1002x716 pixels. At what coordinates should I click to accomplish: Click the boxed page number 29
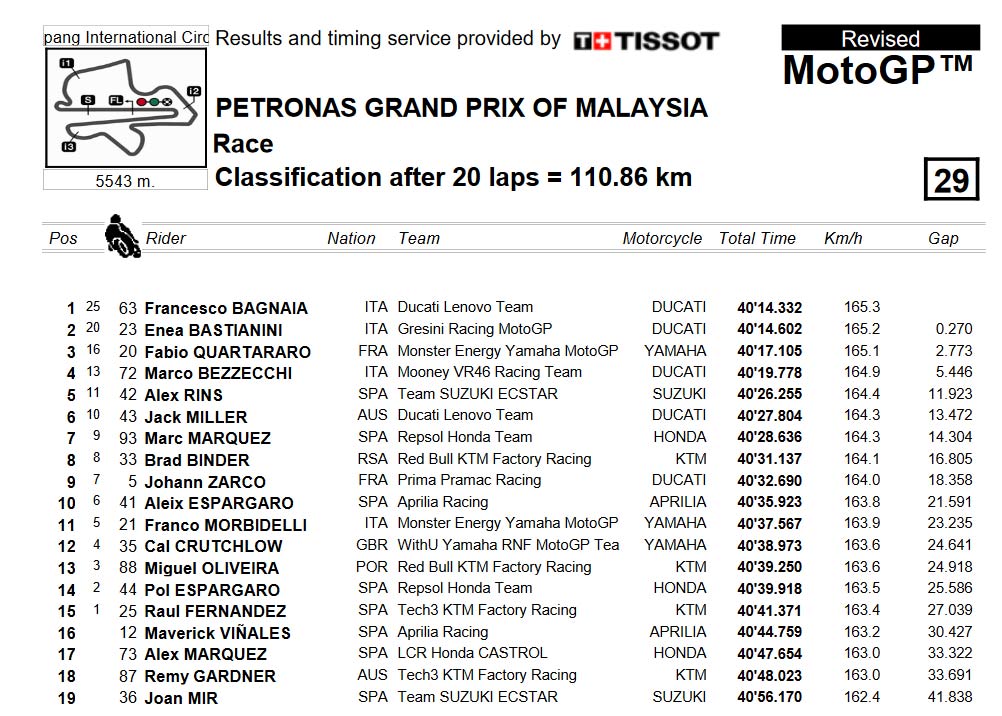coord(951,180)
